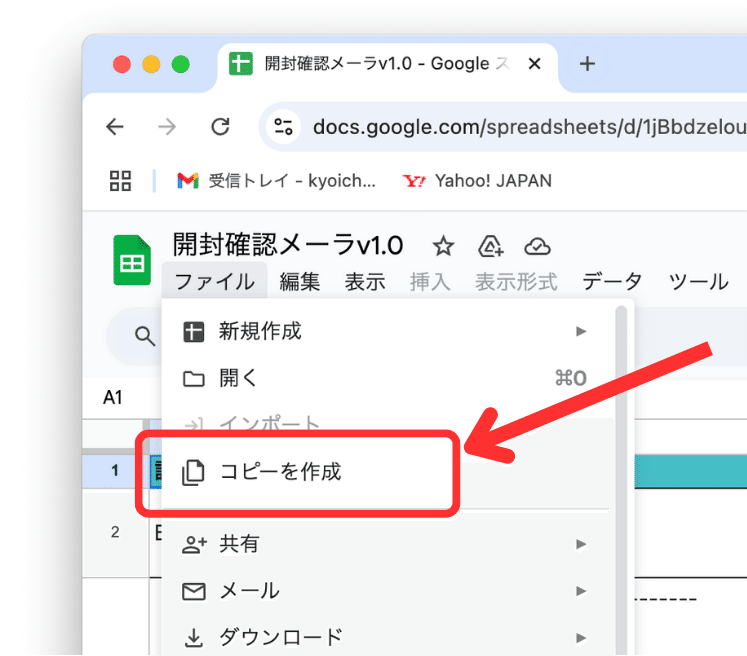Viewport: 747px width, 656px height.
Task: Open site information in address bar
Action: point(283,127)
